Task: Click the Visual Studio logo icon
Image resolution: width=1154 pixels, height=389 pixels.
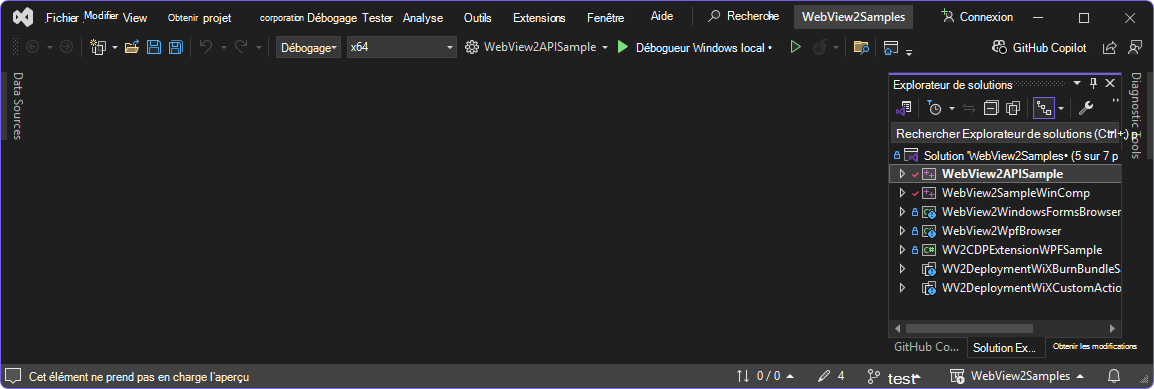Action: [24, 18]
